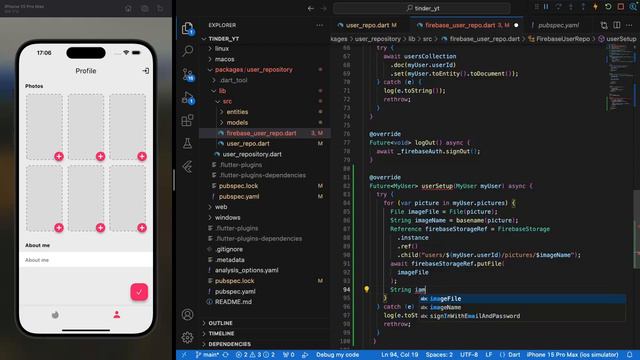640x360 pixels.
Task: Go back with the navigation arrow
Action: [x=311, y=8]
